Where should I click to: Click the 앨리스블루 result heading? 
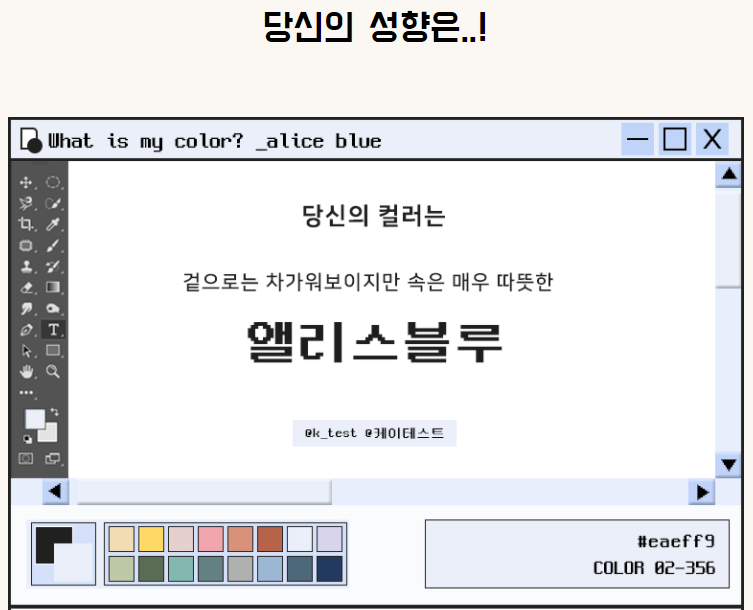tap(375, 342)
